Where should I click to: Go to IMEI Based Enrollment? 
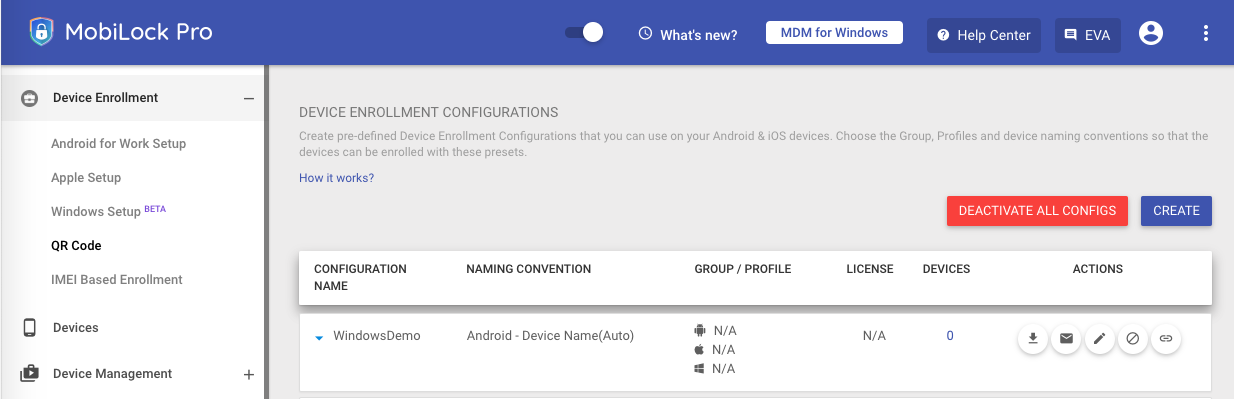coord(117,279)
